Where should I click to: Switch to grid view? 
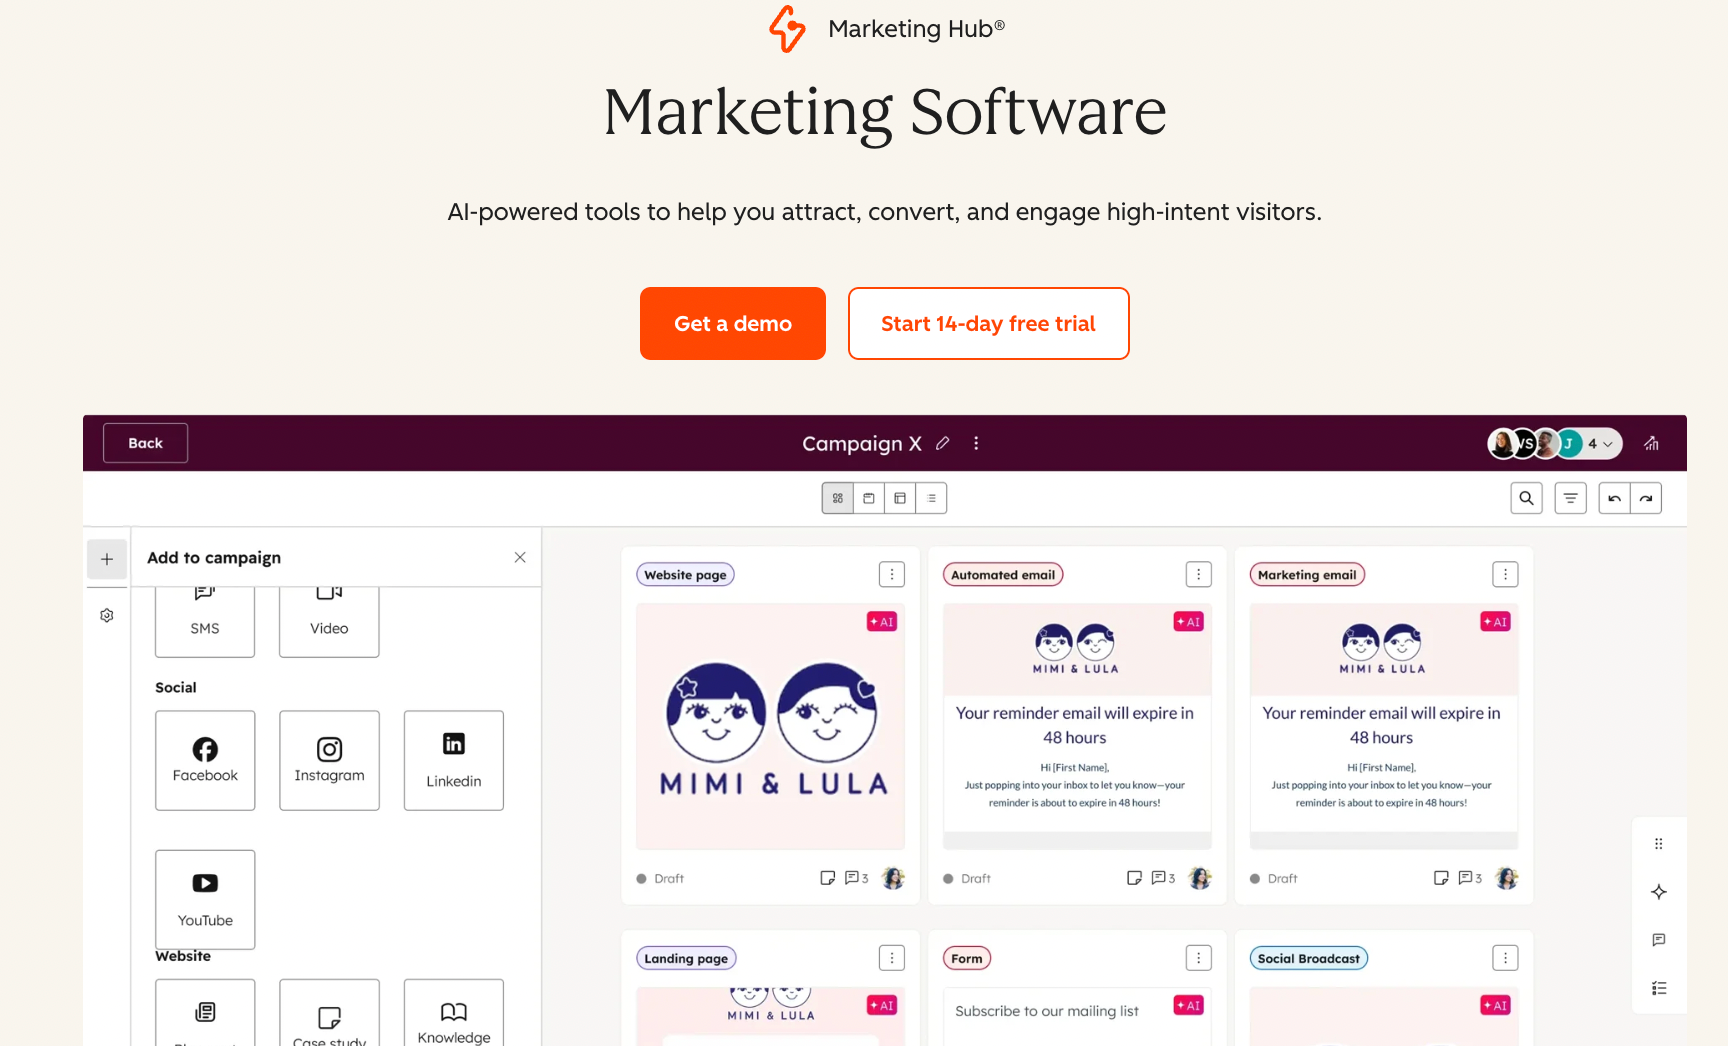(838, 498)
